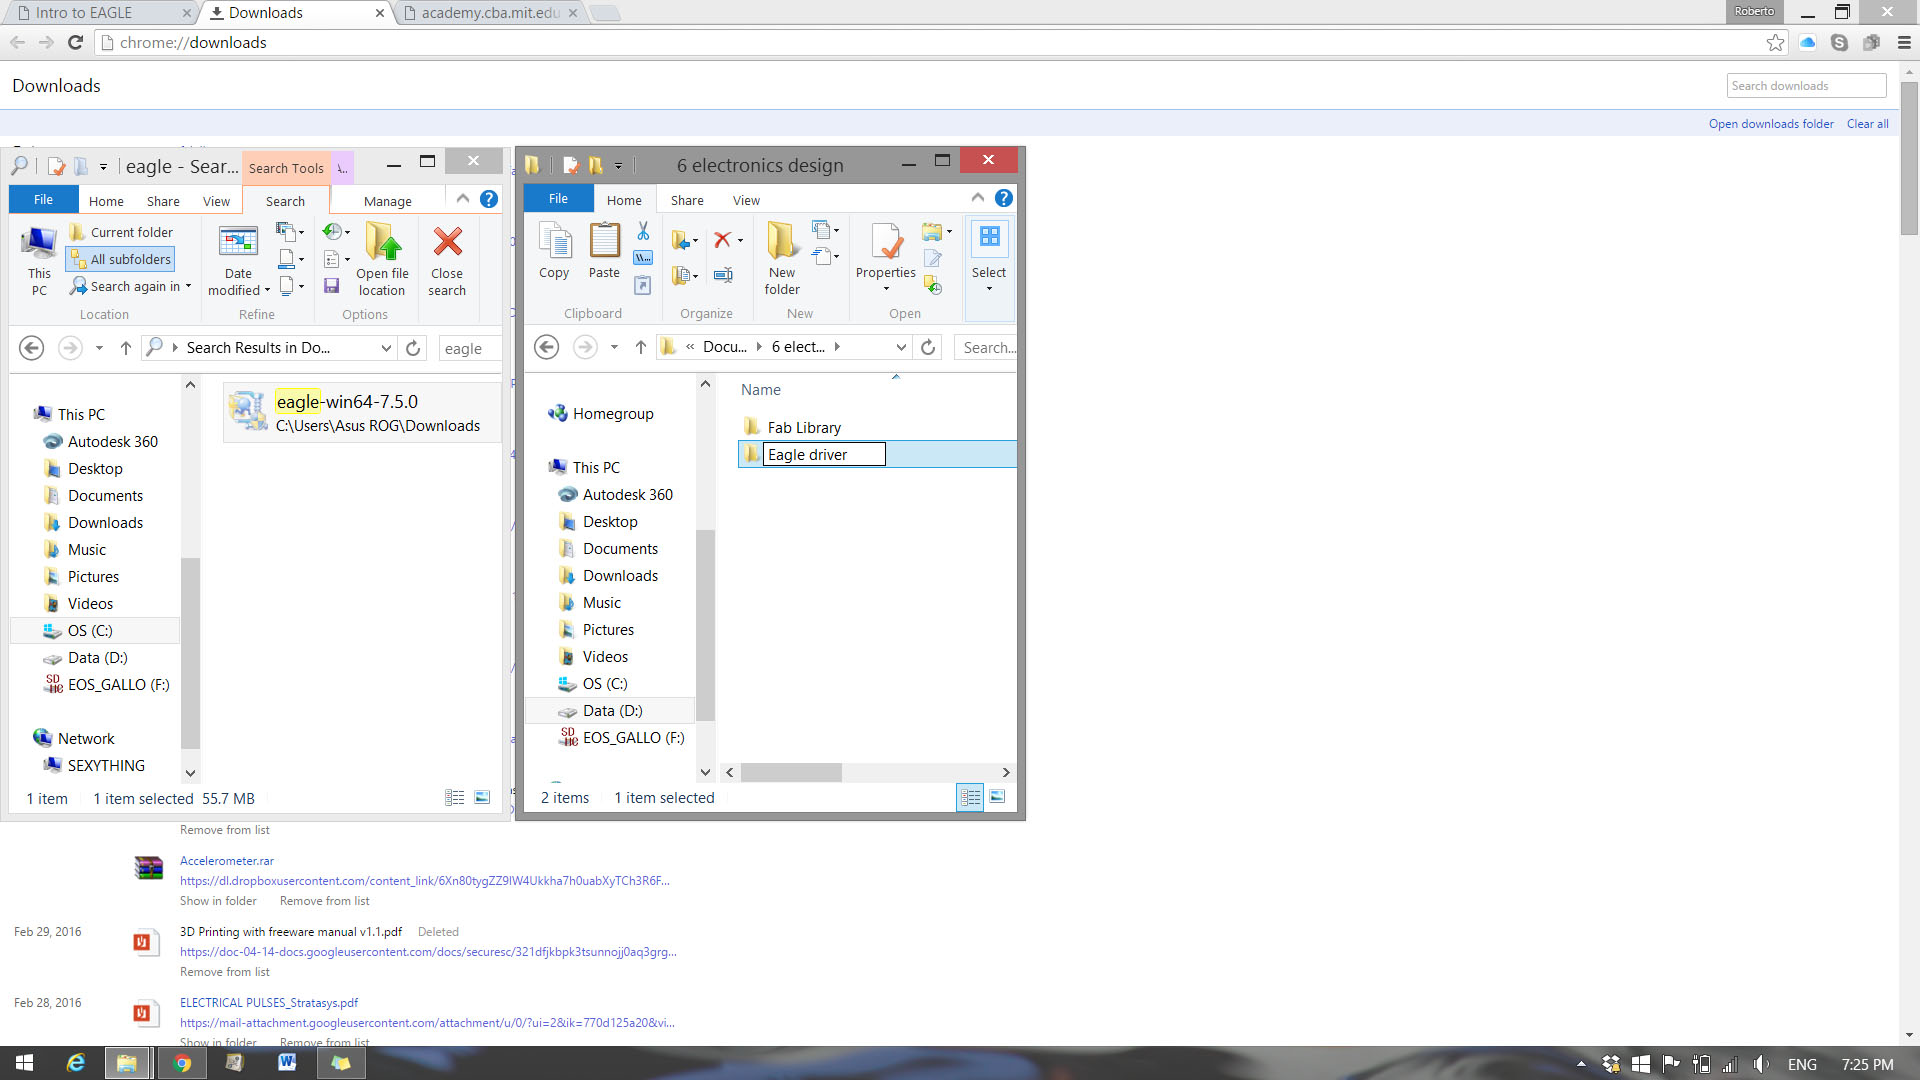
Task: Remove the 3D Printing manual from the downloads list
Action: [225, 972]
